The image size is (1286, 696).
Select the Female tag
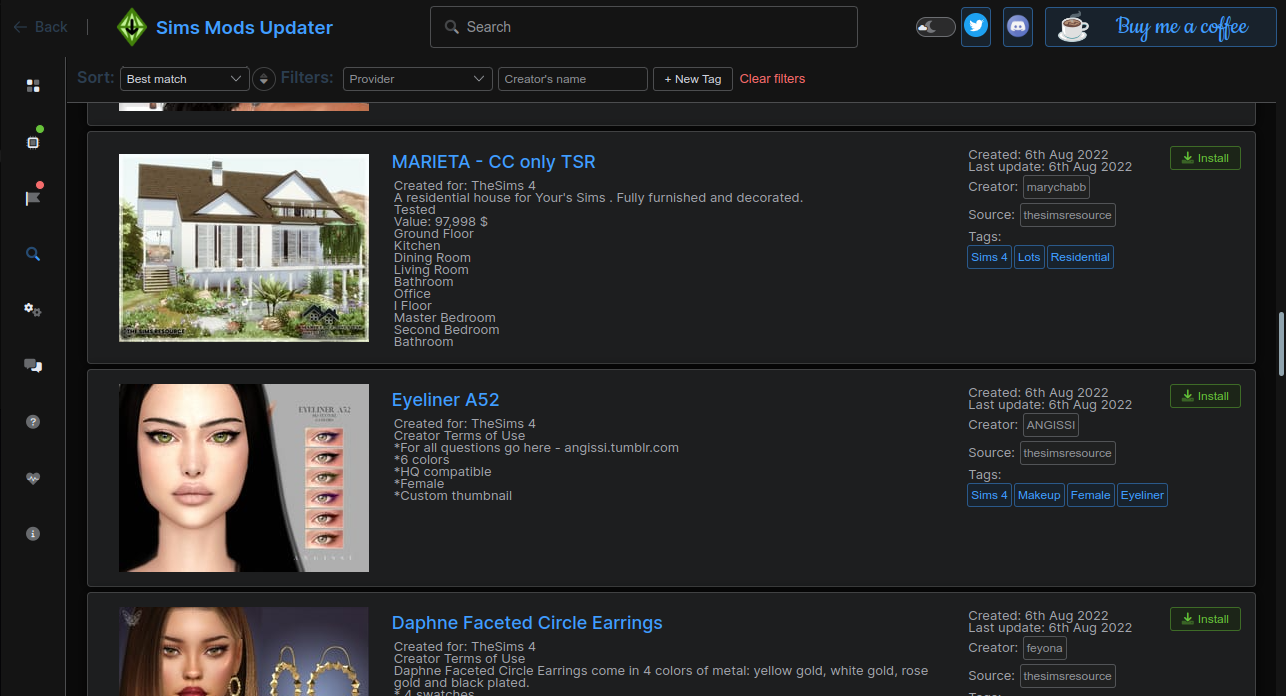pyautogui.click(x=1090, y=495)
